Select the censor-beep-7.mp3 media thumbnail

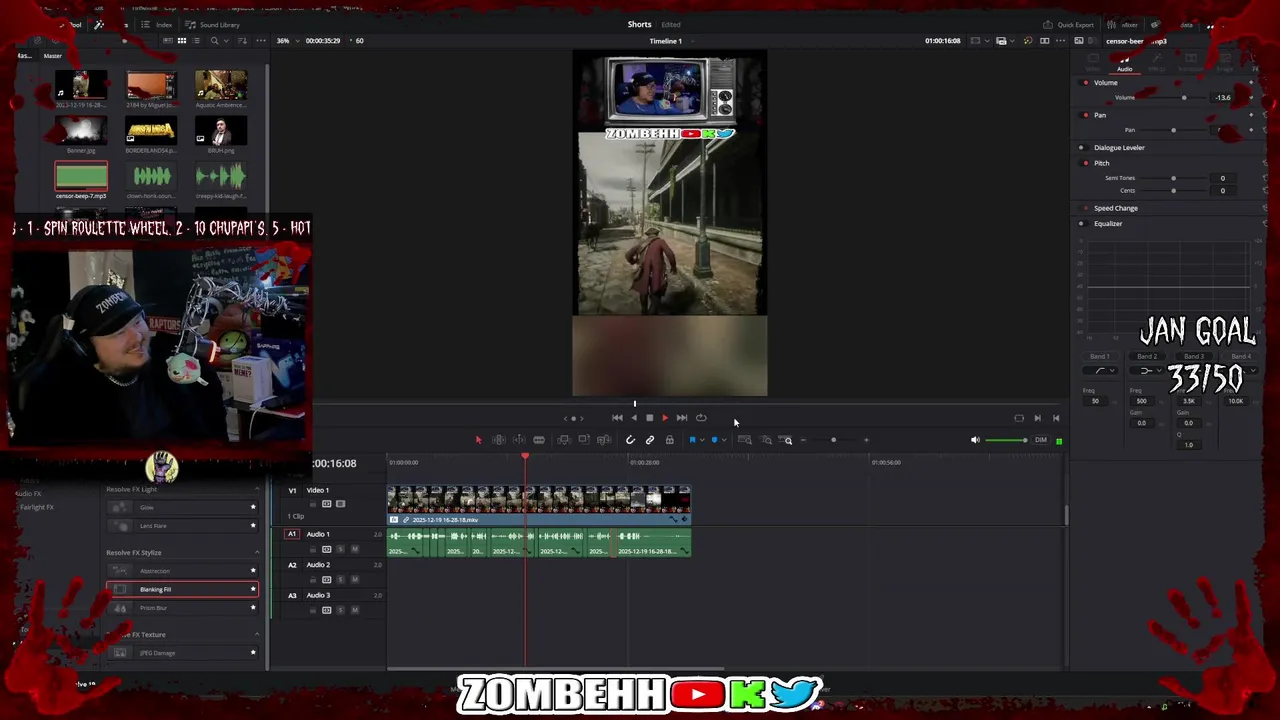[x=81, y=177]
